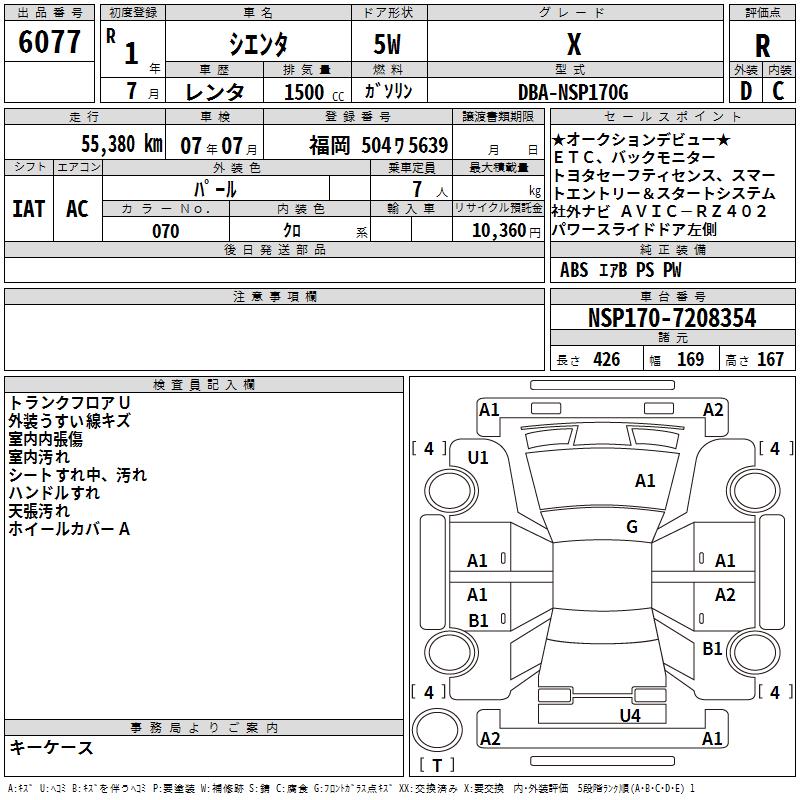The height and width of the screenshot is (800, 800).
Task: Click the displacement value 1500 cc
Action: [x=314, y=92]
